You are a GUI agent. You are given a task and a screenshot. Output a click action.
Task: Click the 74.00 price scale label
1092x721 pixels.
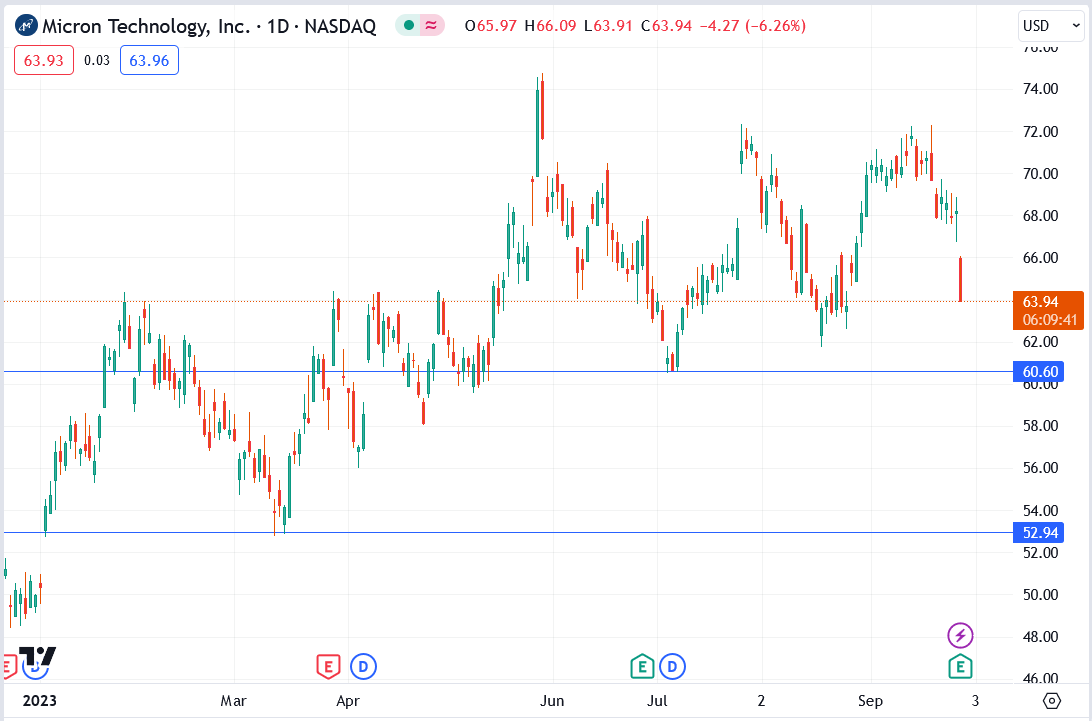point(1040,89)
